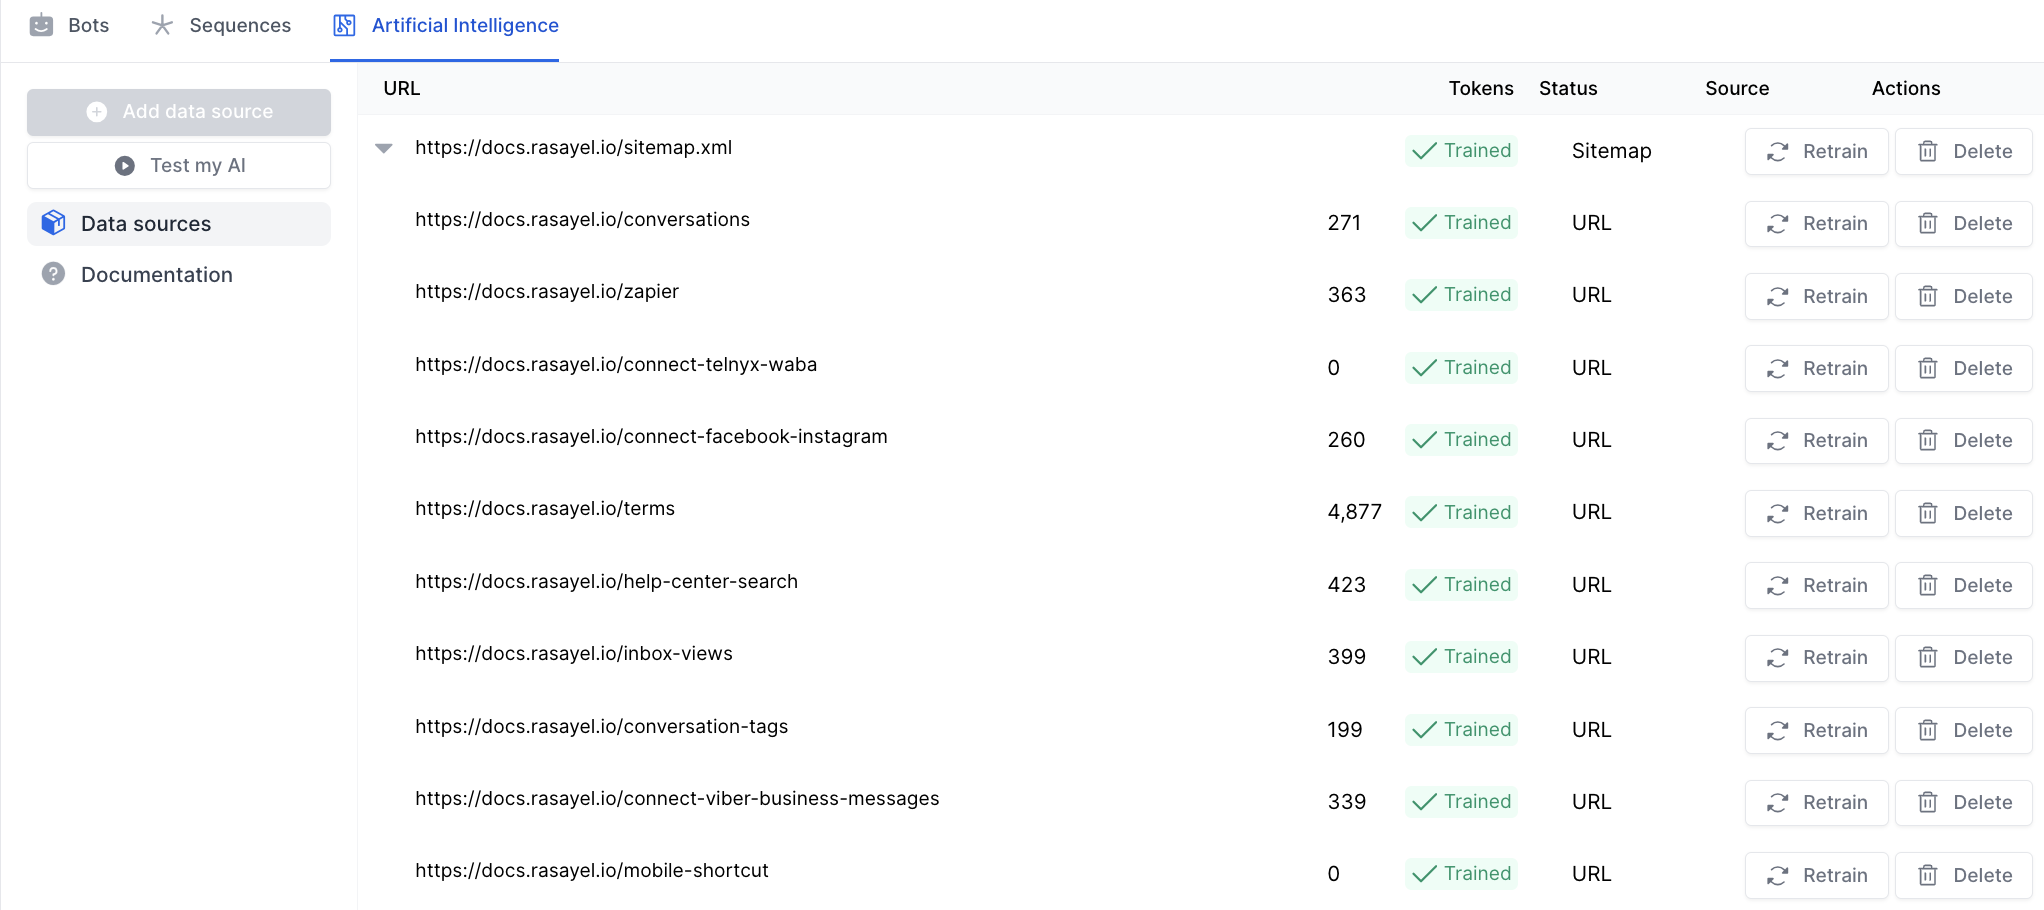Delete the inbox-views URL entry
This screenshot has width=2044, height=910.
click(1963, 658)
